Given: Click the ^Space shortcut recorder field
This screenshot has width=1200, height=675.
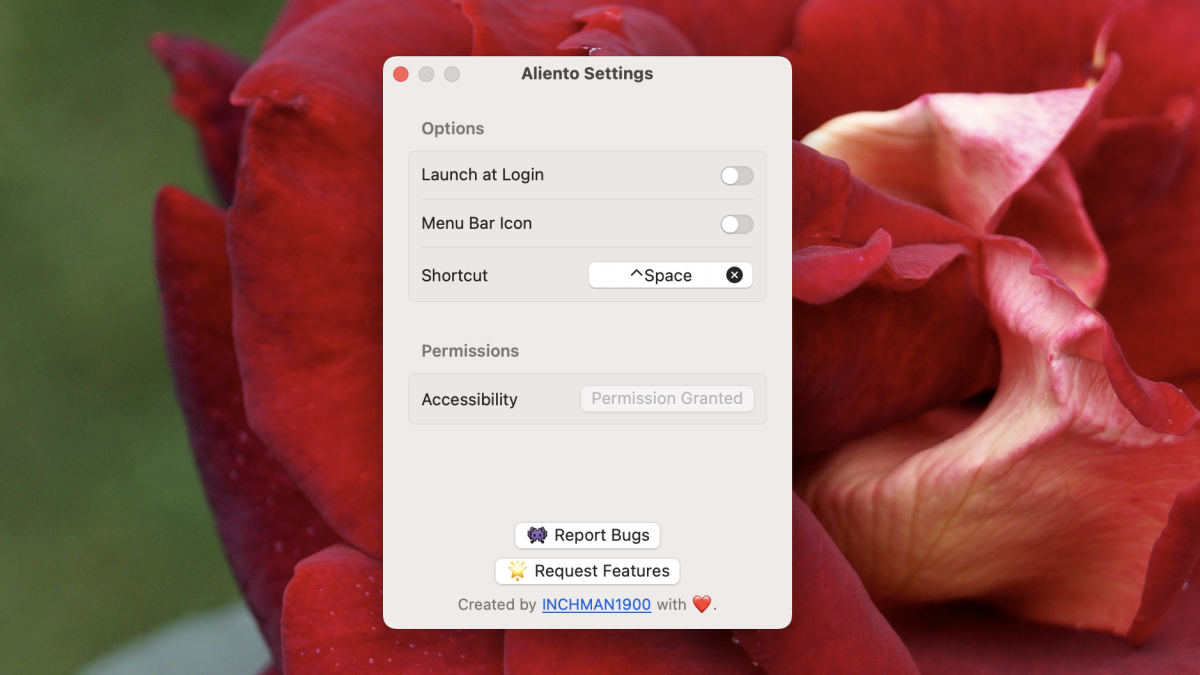Looking at the screenshot, I should click(x=670, y=275).
